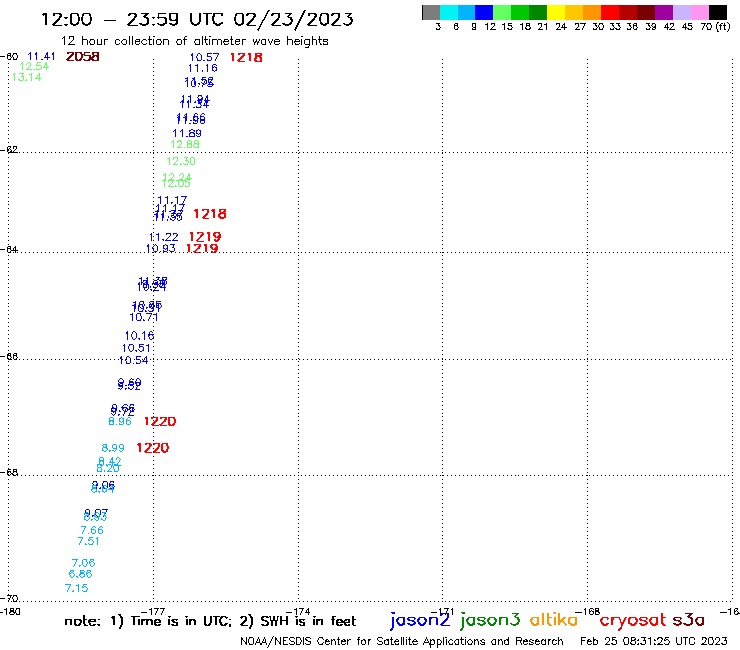This screenshot has width=740, height=650.
Task: Click the yellow 21-24 ft legend swatch
Action: [x=556, y=12]
